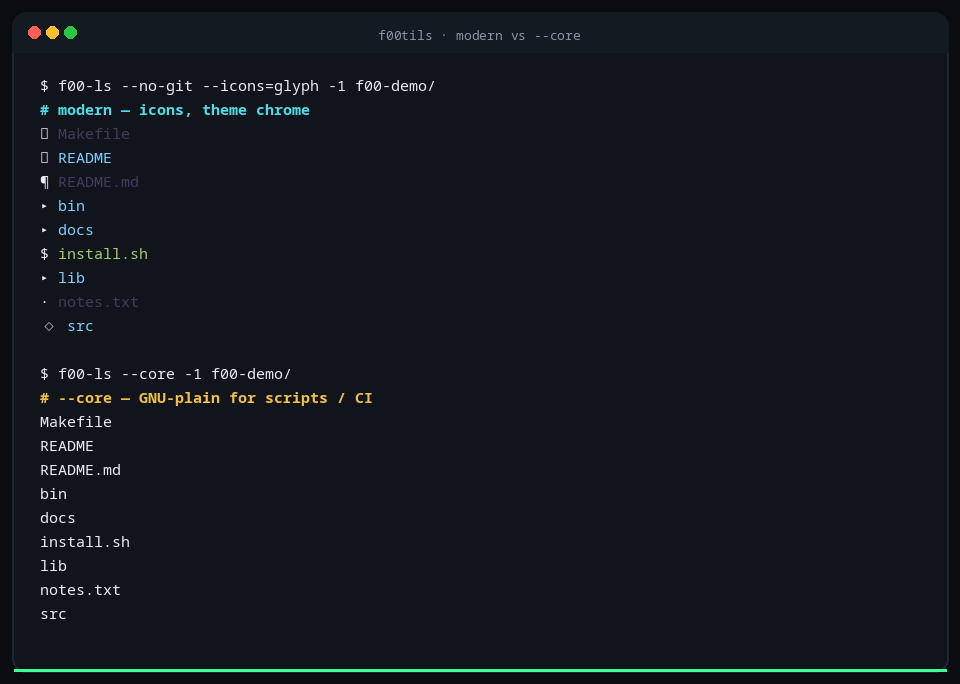Click the glyph icon beside dimmed Makefile
The image size is (960, 684).
[44, 133]
